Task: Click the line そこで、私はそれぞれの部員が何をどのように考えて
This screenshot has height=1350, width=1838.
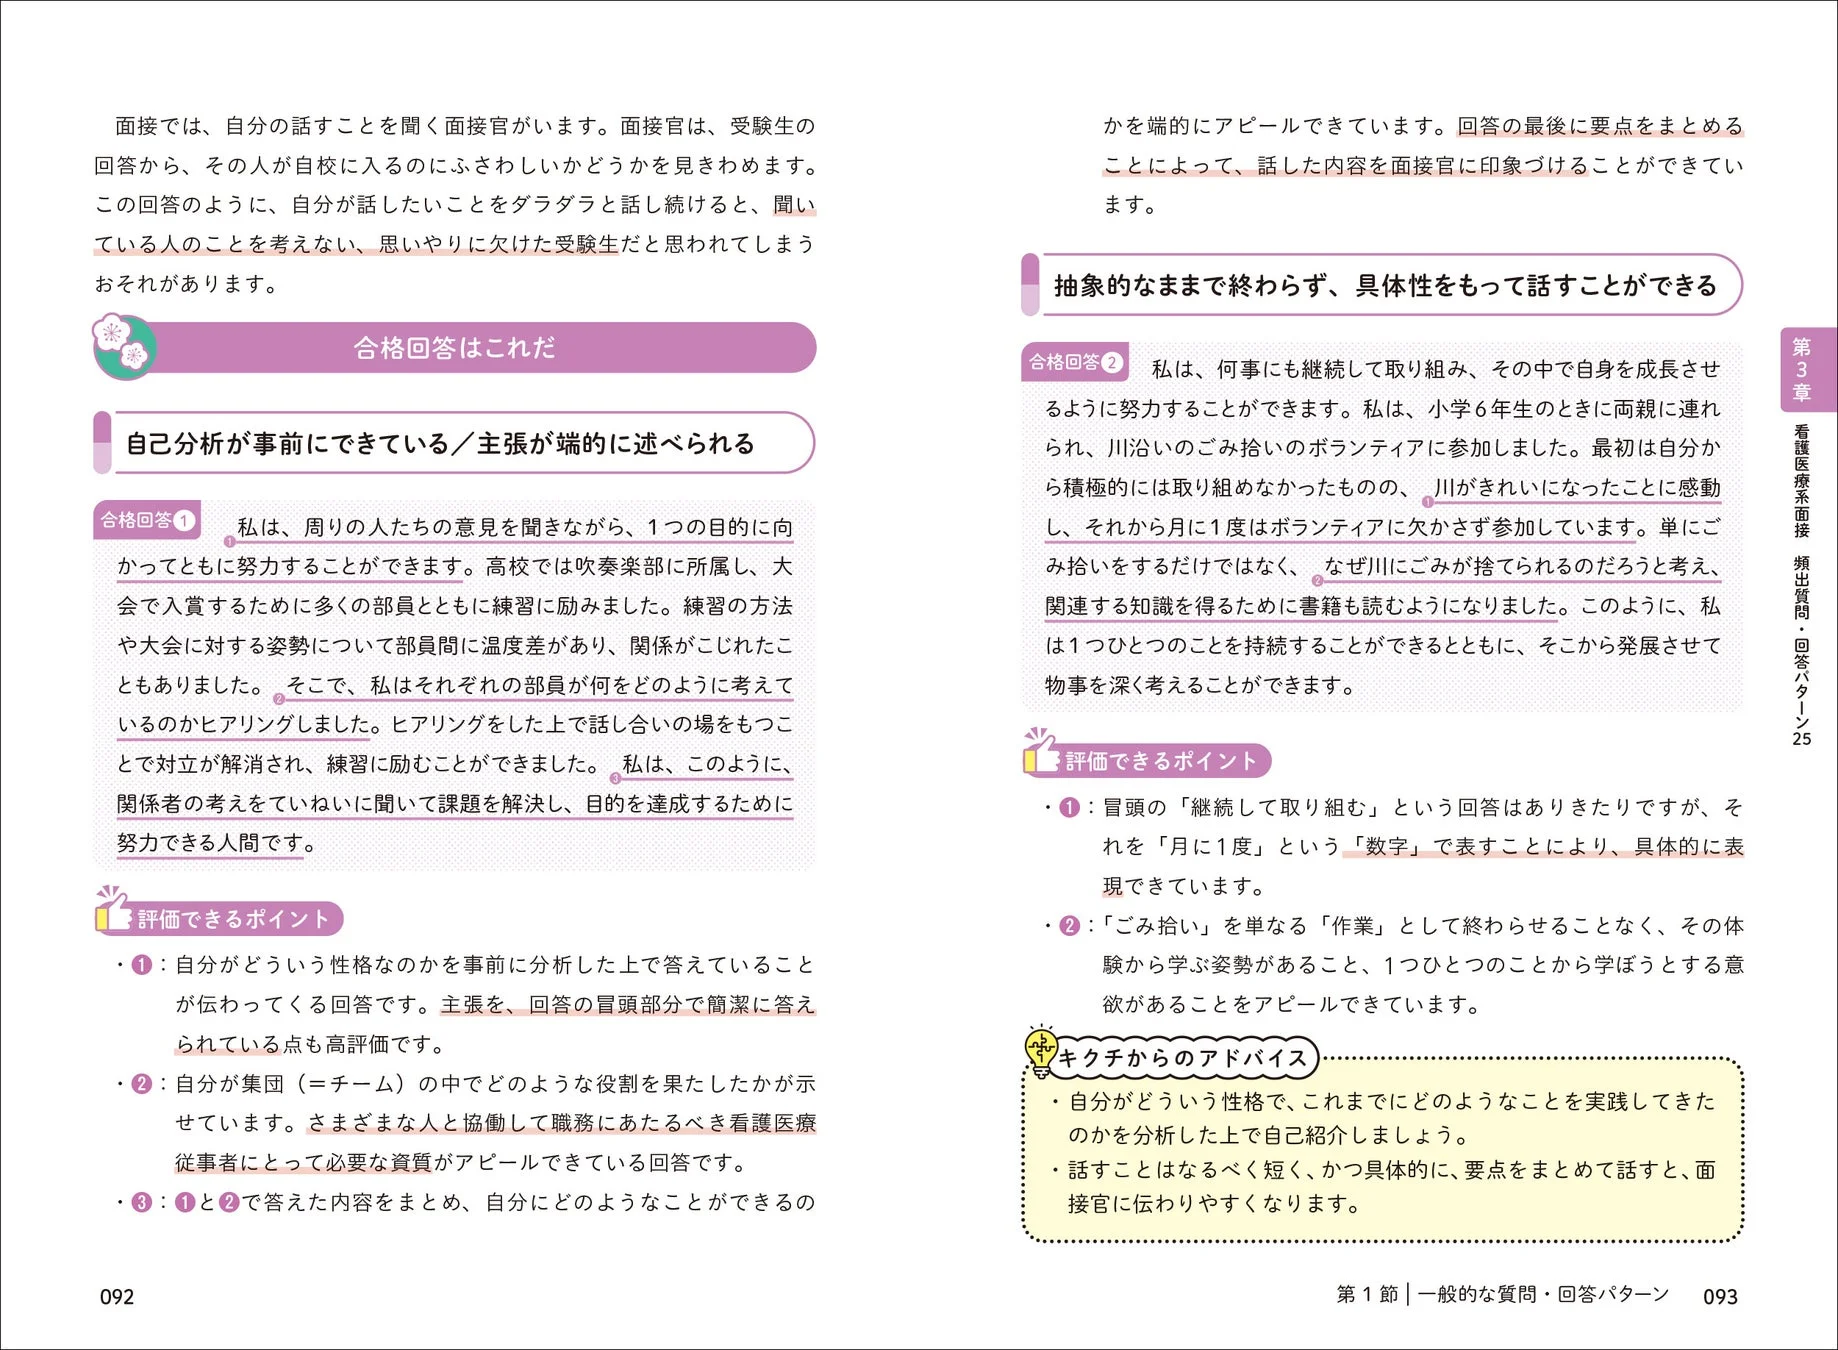Action: [x=540, y=685]
